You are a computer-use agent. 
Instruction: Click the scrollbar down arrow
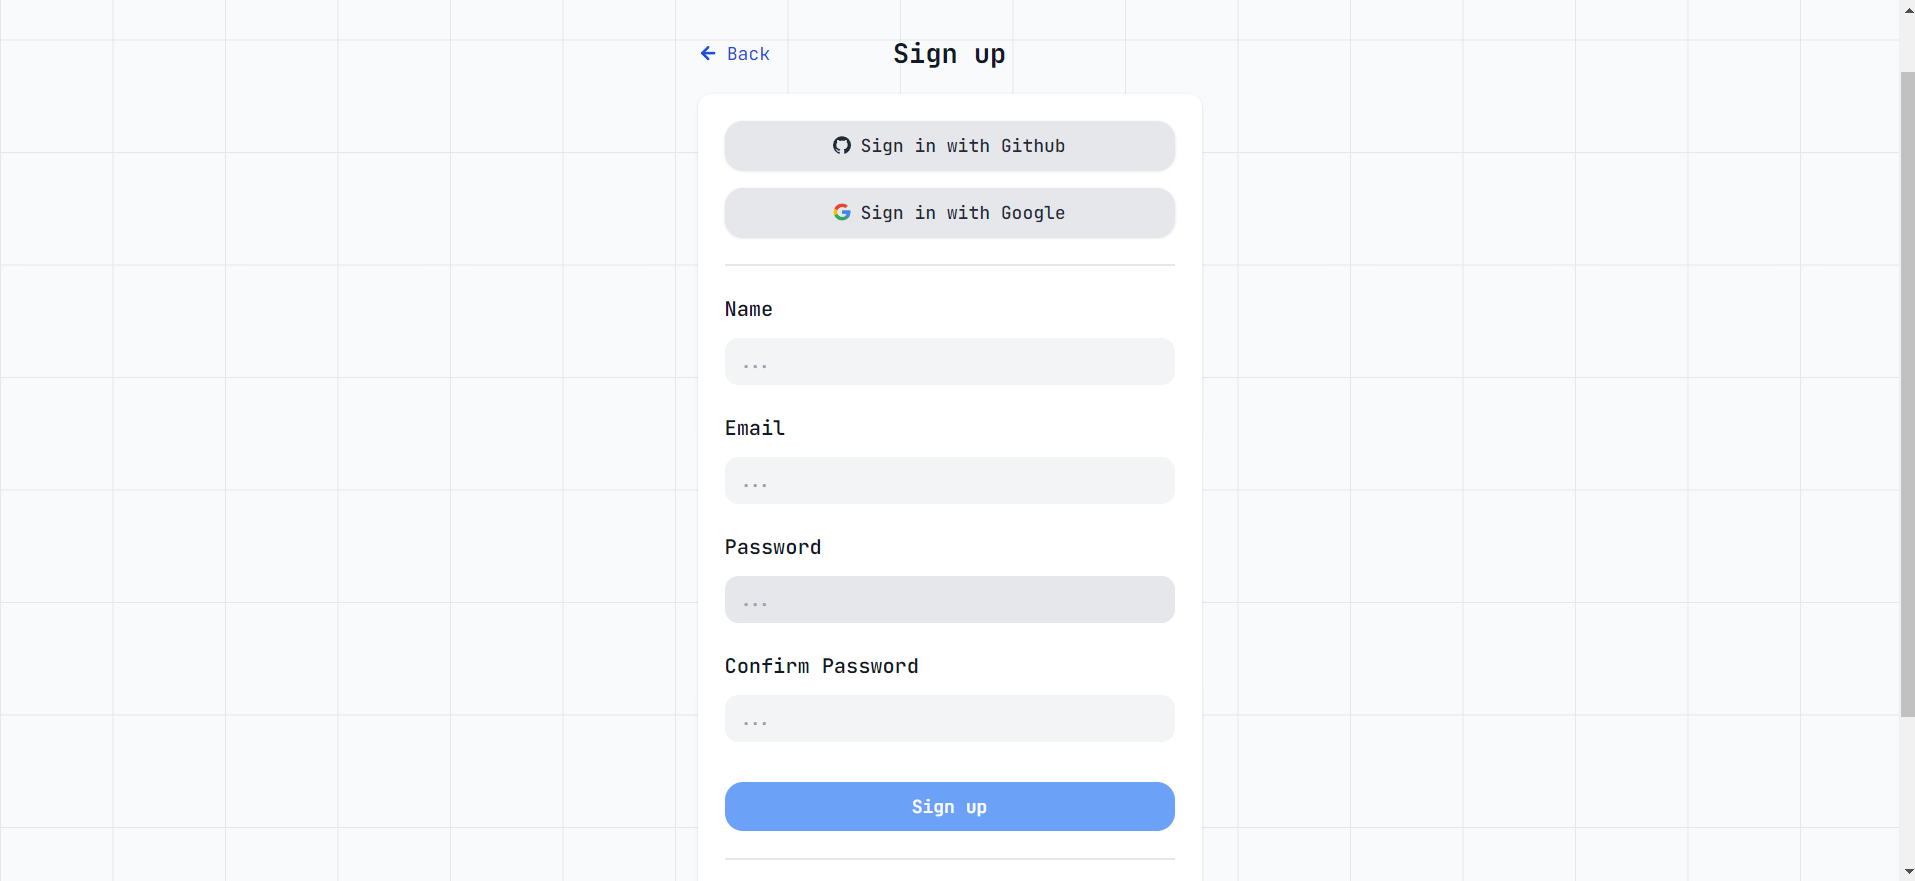pos(1908,872)
